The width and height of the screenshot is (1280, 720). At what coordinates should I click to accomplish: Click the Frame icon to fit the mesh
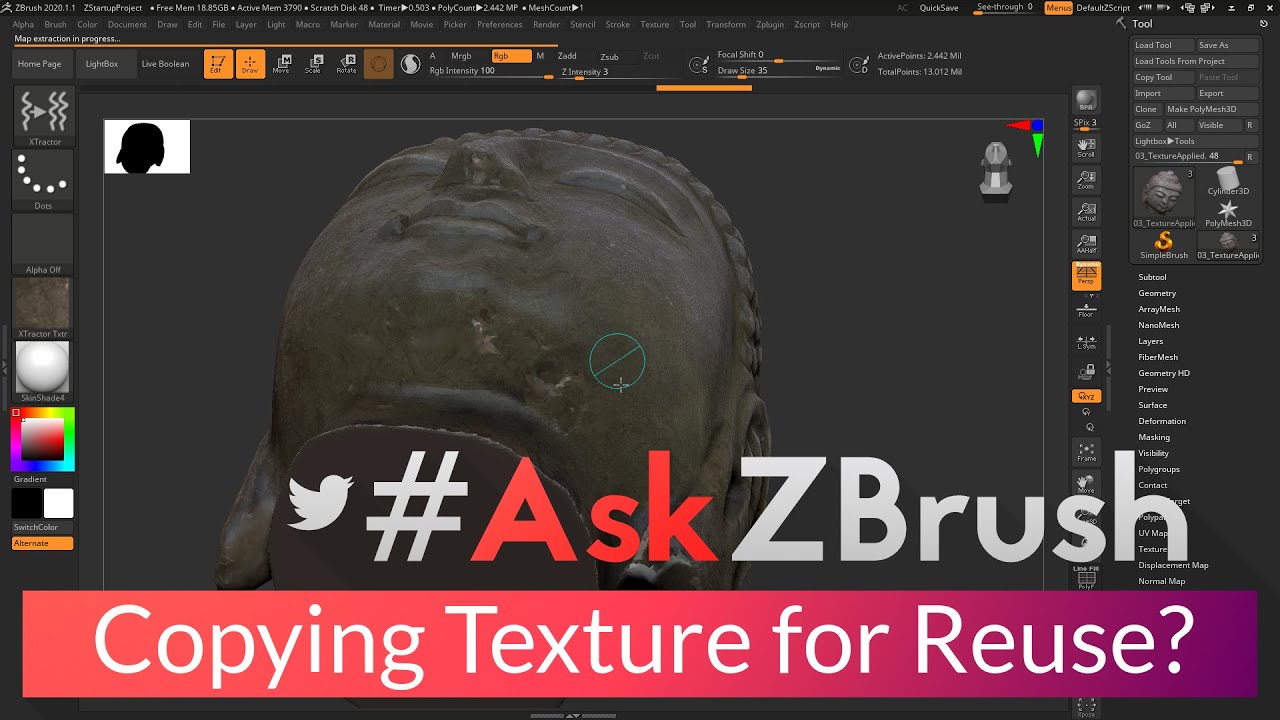pos(1086,453)
